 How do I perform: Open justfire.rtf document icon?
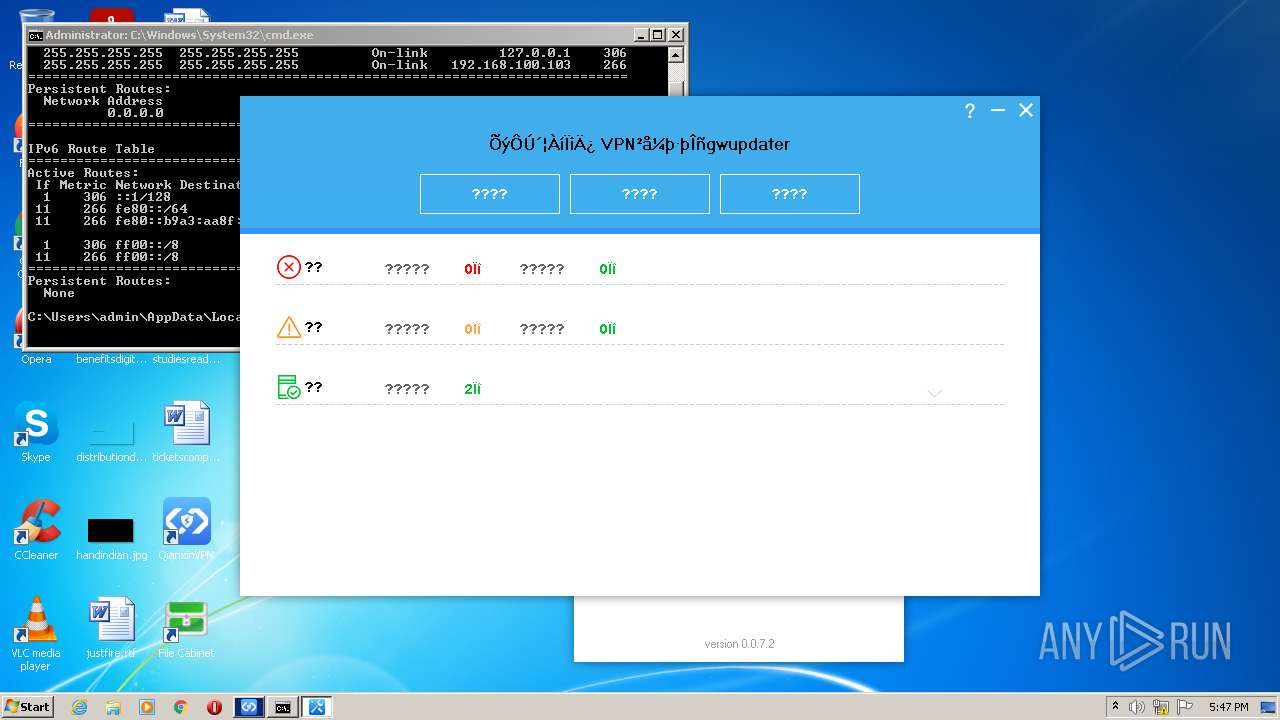tap(111, 629)
